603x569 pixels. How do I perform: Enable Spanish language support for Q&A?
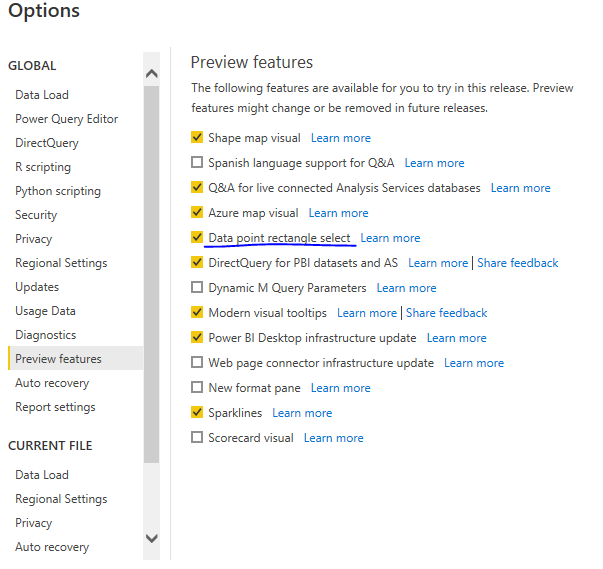tap(197, 162)
